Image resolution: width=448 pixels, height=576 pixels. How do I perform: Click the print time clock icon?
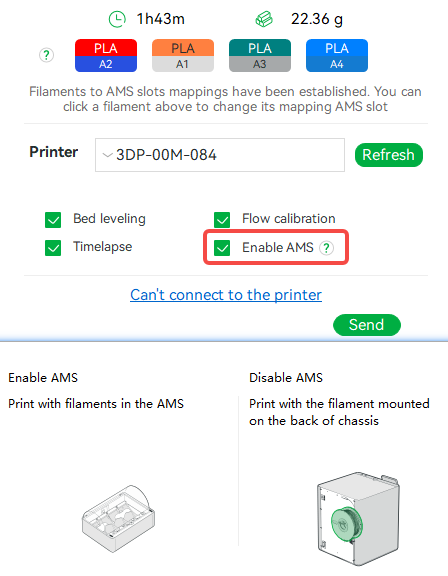pyautogui.click(x=117, y=19)
